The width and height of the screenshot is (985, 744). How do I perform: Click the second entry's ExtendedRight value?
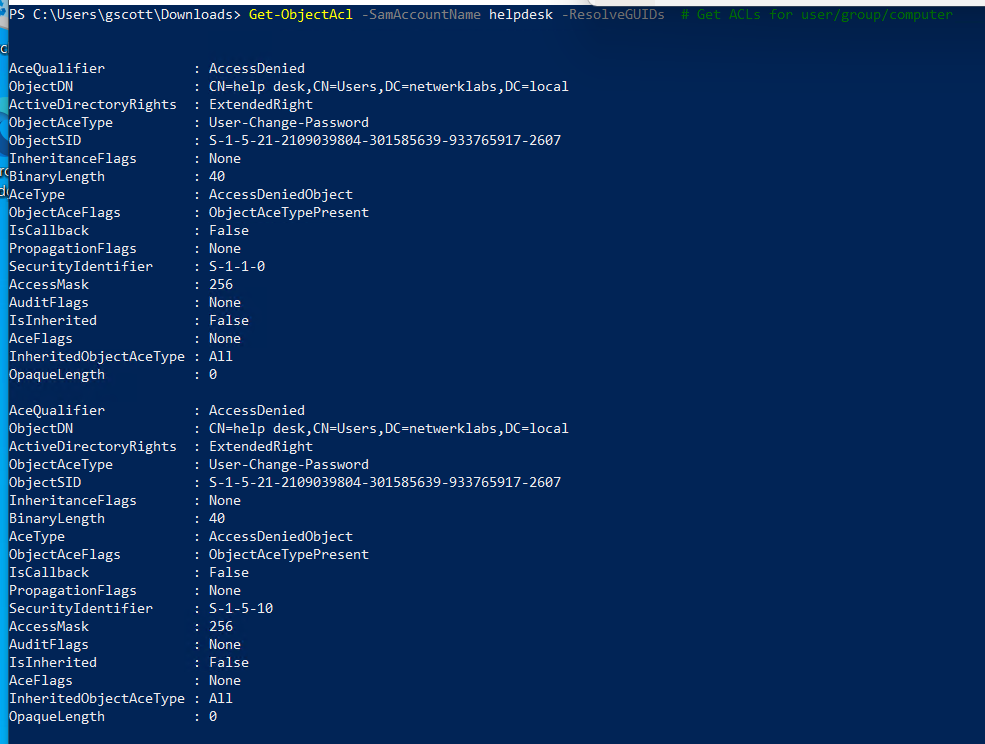[x=260, y=447]
